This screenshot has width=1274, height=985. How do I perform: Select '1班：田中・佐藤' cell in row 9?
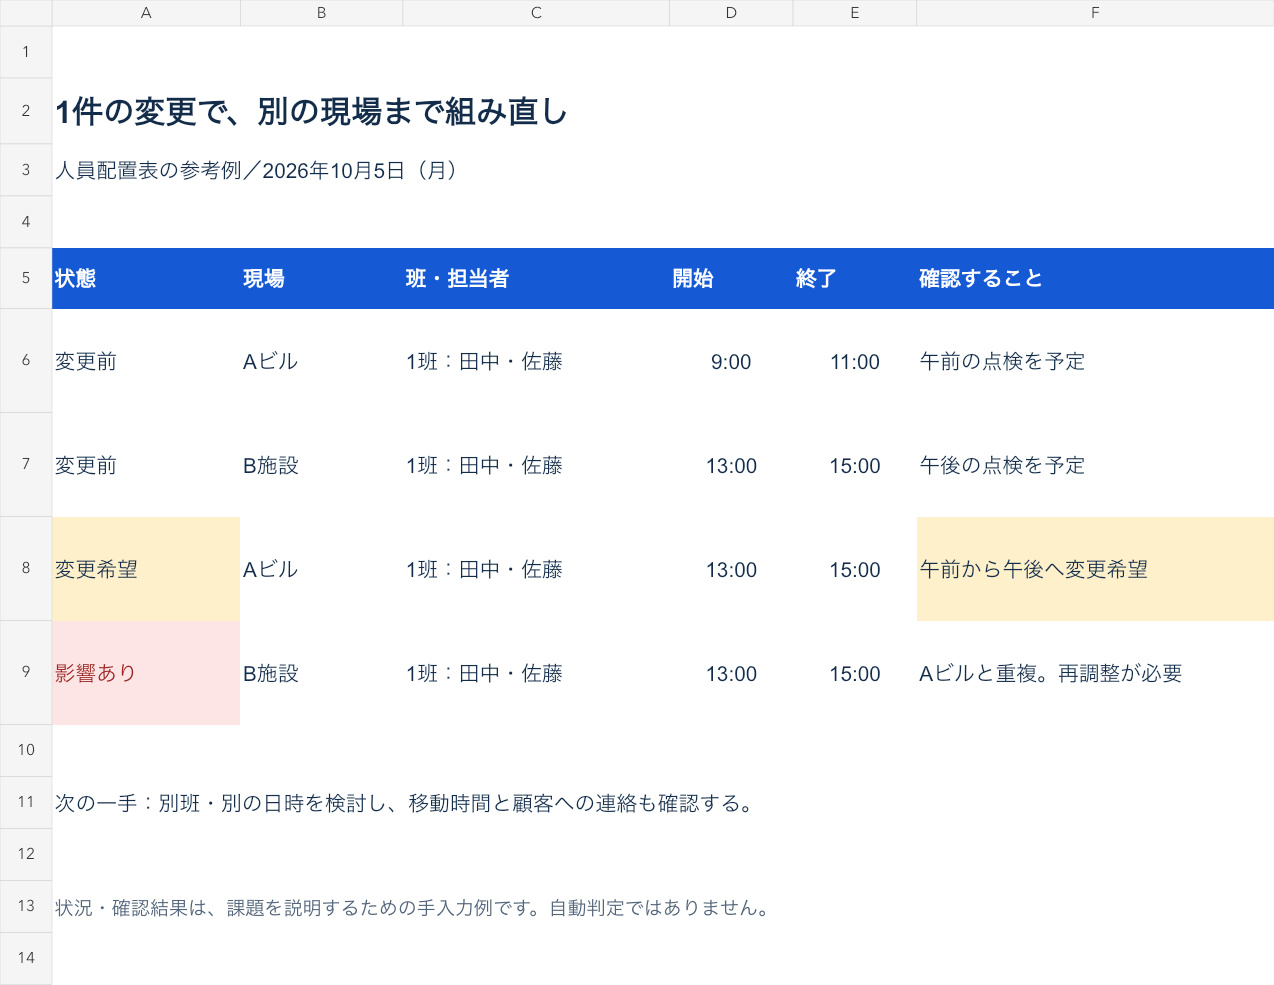coord(536,673)
